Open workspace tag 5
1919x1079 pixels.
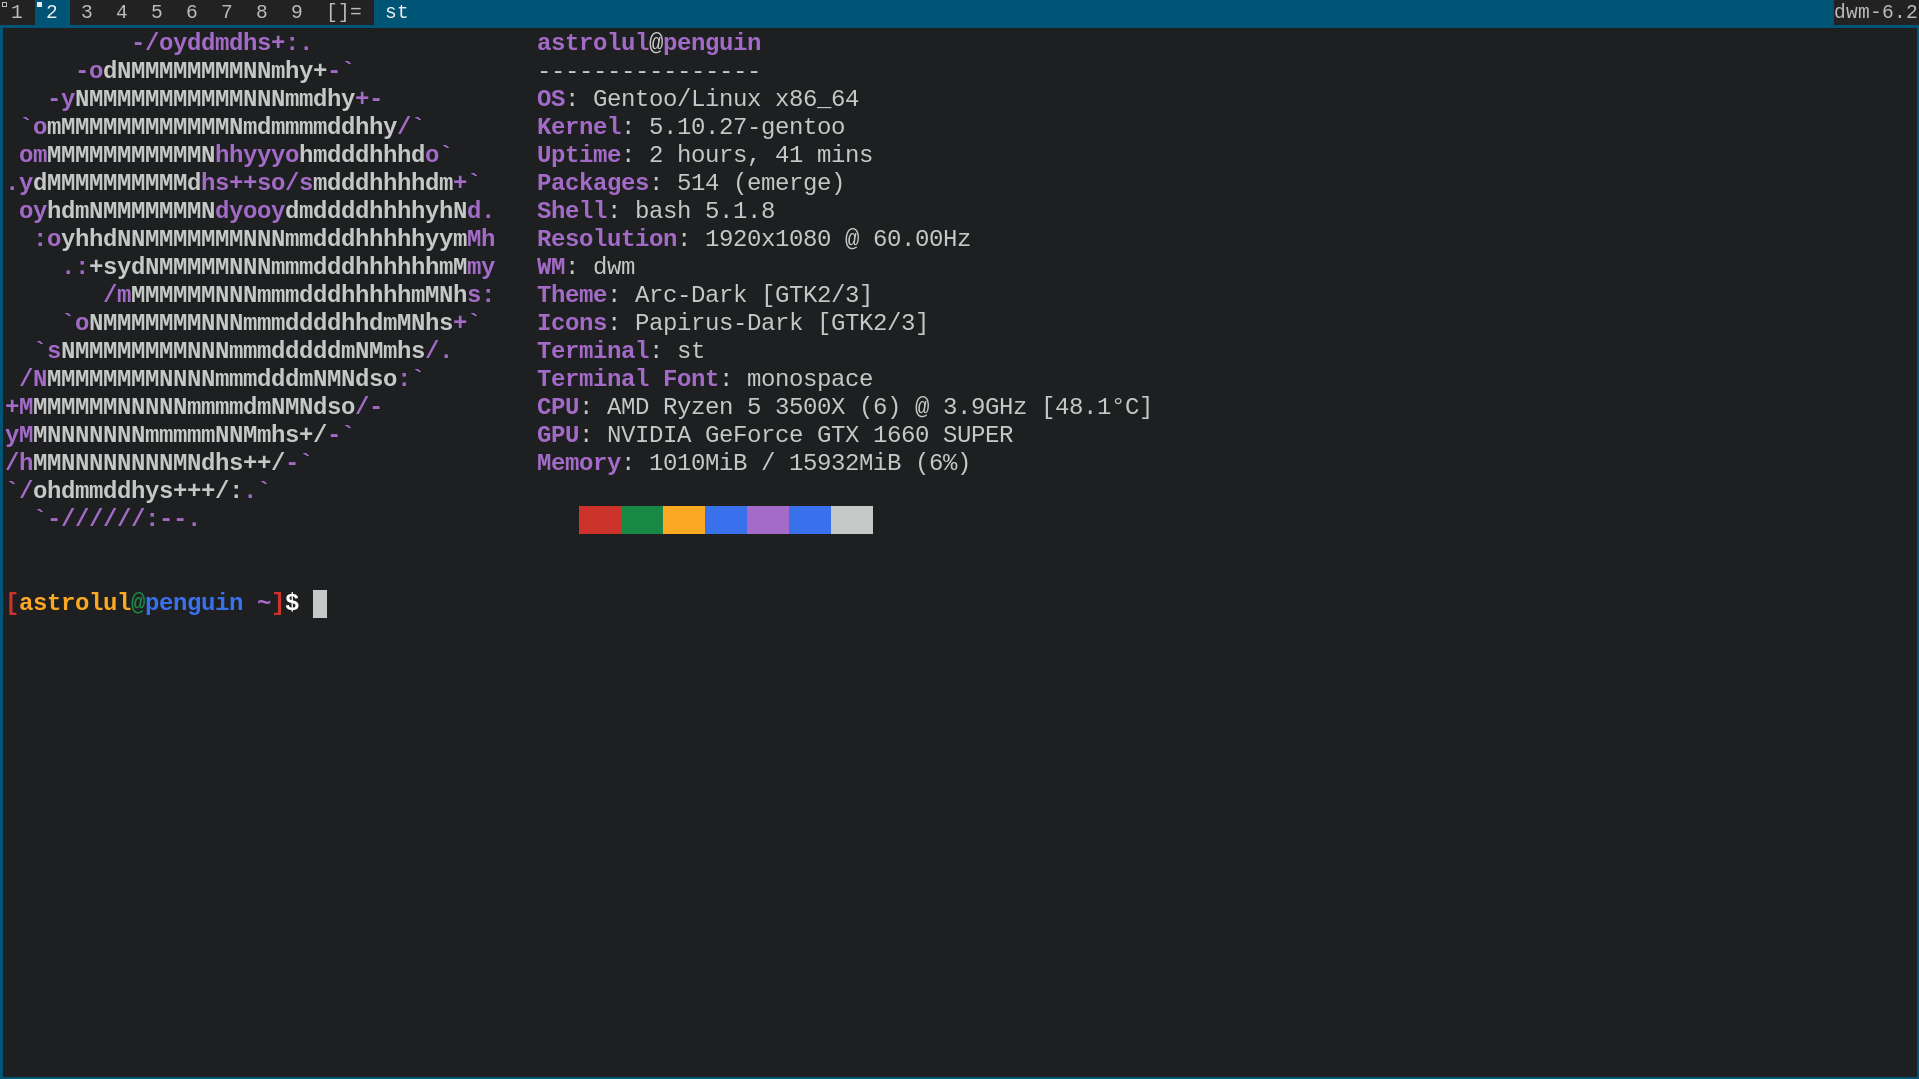coord(157,12)
